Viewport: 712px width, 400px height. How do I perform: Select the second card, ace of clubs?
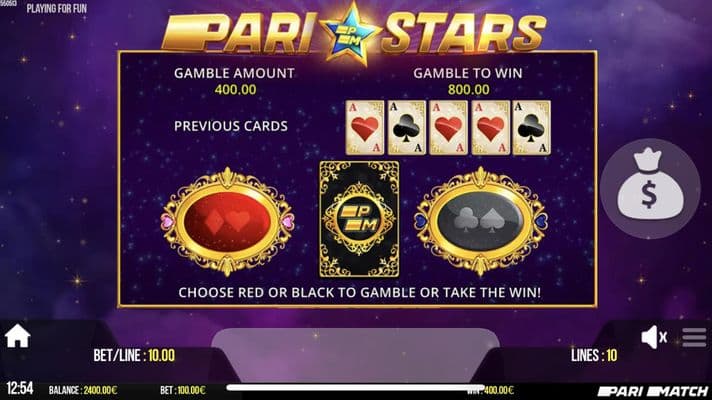pyautogui.click(x=407, y=128)
